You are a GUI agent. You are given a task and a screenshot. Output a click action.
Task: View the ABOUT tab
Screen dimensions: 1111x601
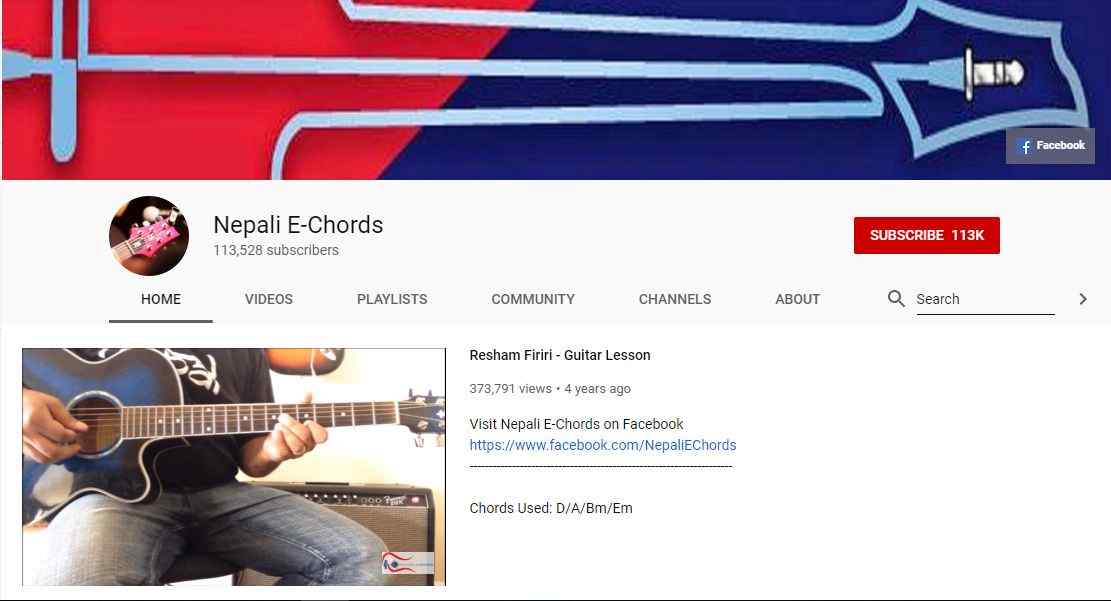coord(797,299)
